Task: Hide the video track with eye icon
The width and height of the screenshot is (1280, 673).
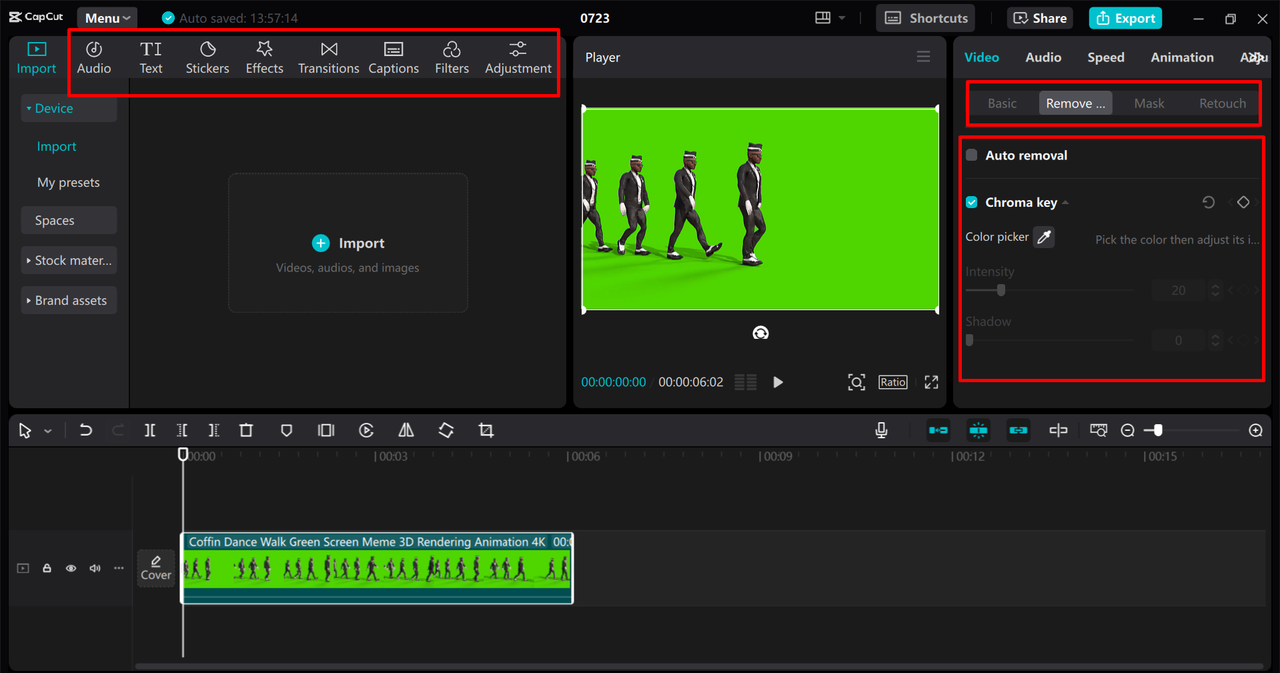Action: coord(71,568)
